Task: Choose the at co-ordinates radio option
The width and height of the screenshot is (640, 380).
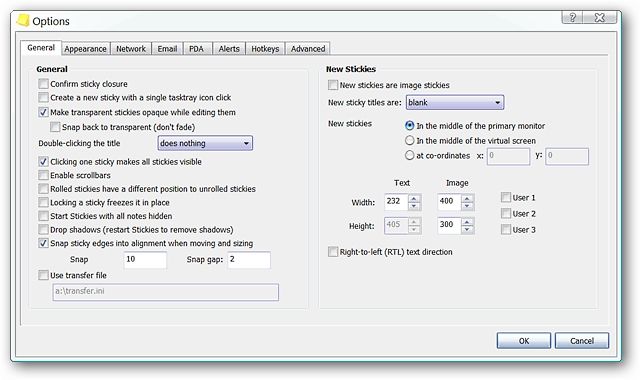Action: coord(409,156)
